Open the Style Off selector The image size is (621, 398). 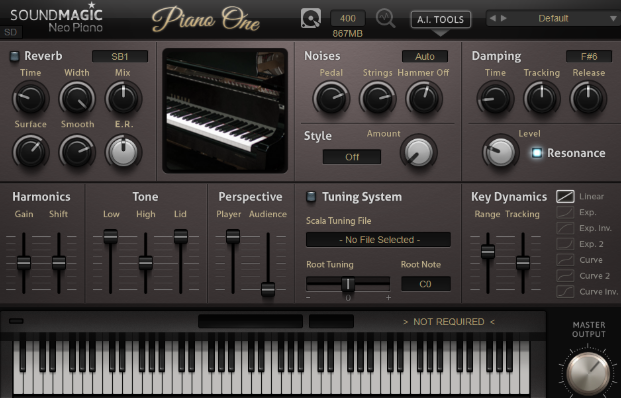[x=352, y=157]
